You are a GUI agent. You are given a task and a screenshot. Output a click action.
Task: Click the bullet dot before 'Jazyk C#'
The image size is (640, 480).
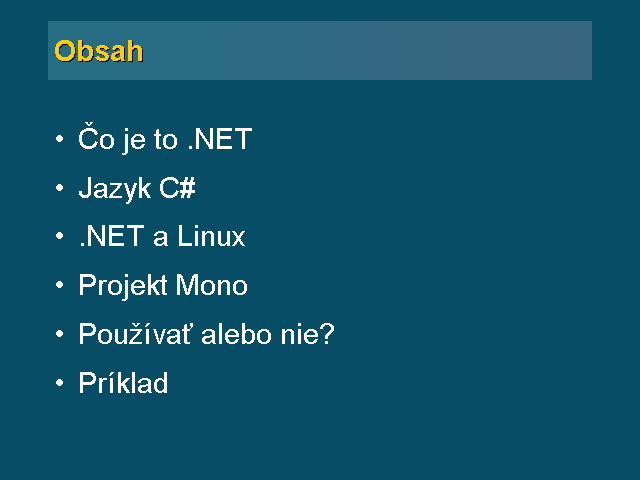click(x=60, y=188)
